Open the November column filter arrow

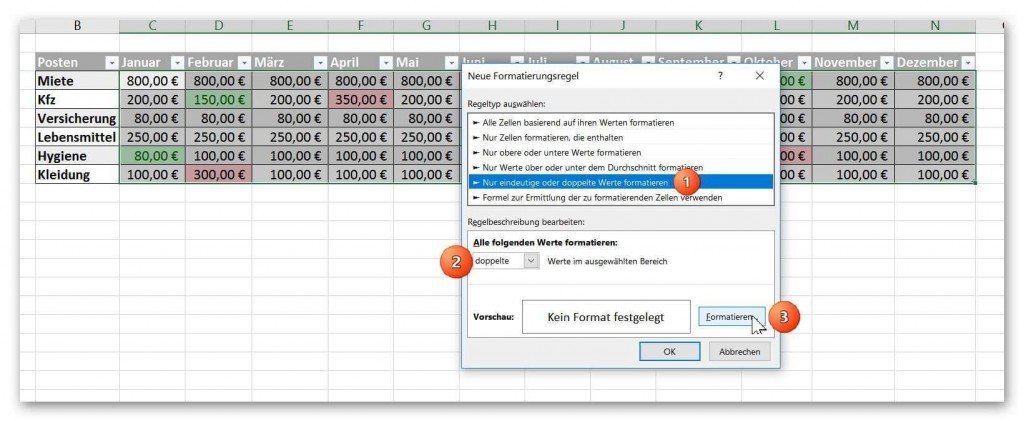[887, 63]
